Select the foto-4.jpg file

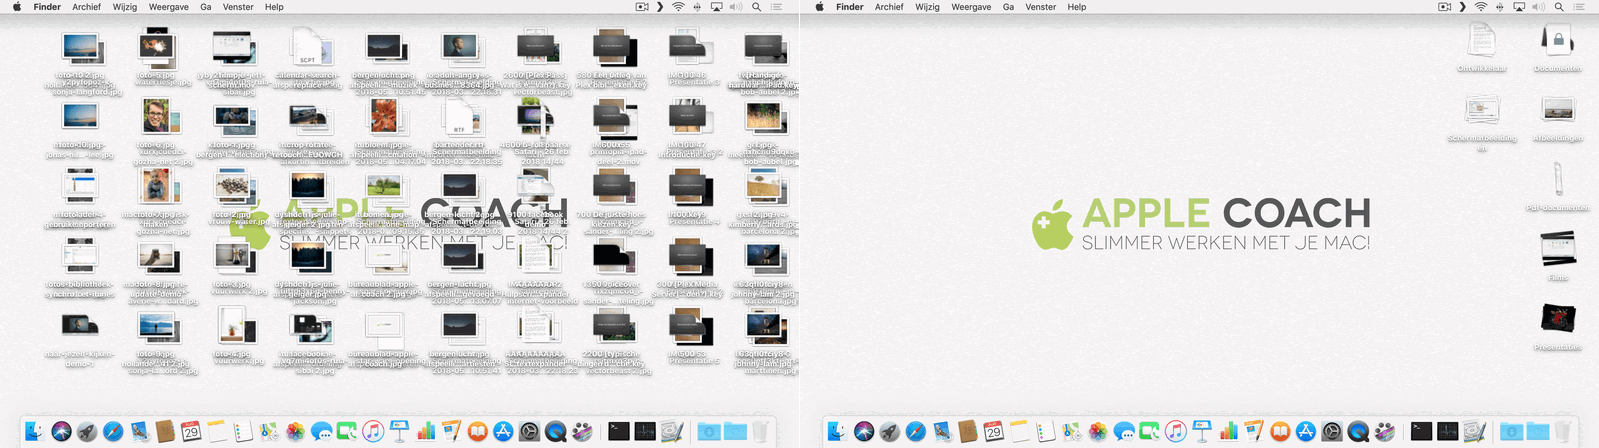[x=232, y=326]
